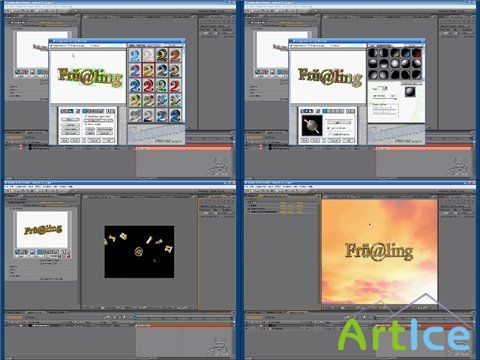Image resolution: width=480 pixels, height=360 pixels.
Task: Click the red-outlined gold "2" selected preset
Action: [x=148, y=71]
